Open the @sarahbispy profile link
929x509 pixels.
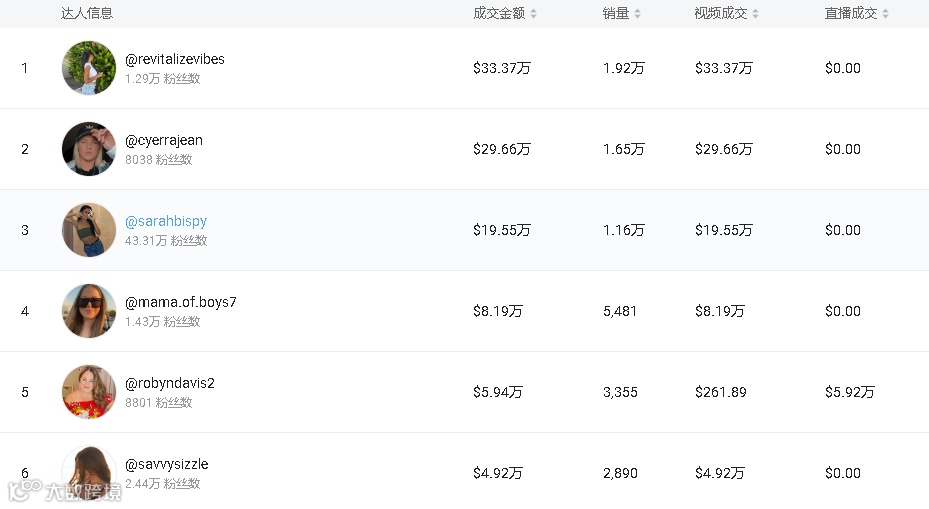(x=166, y=221)
